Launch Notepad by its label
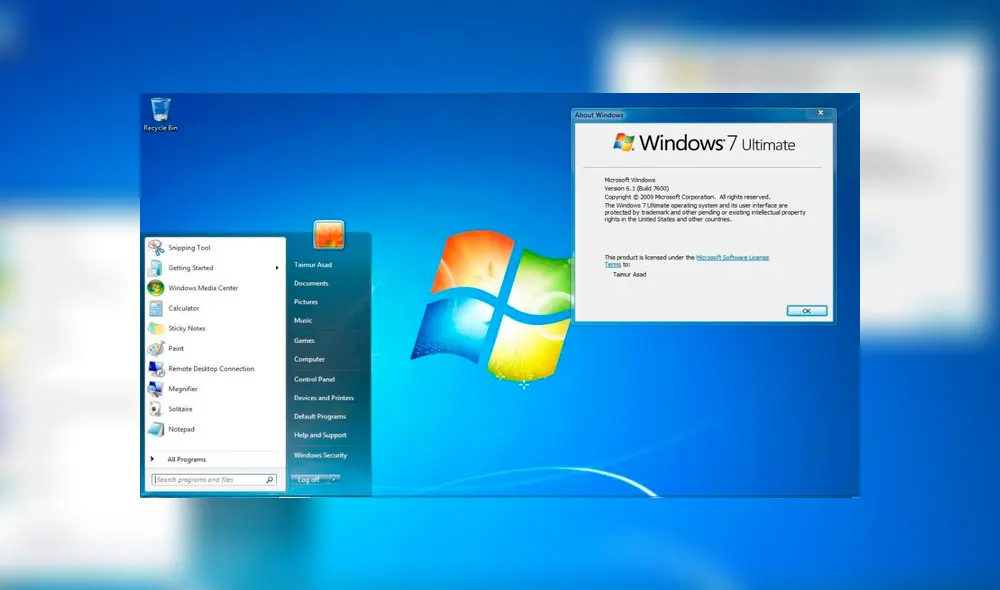 click(182, 429)
